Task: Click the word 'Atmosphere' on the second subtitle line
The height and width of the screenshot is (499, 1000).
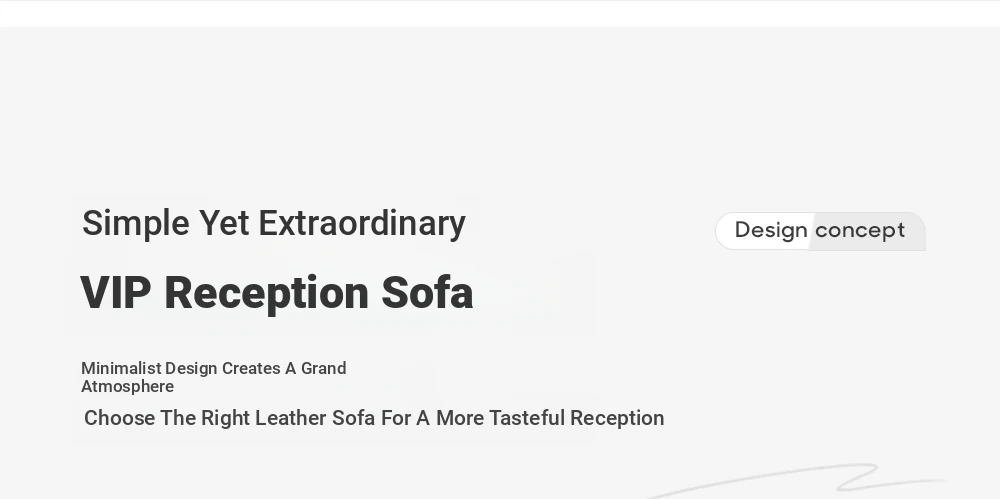Action: tap(128, 387)
